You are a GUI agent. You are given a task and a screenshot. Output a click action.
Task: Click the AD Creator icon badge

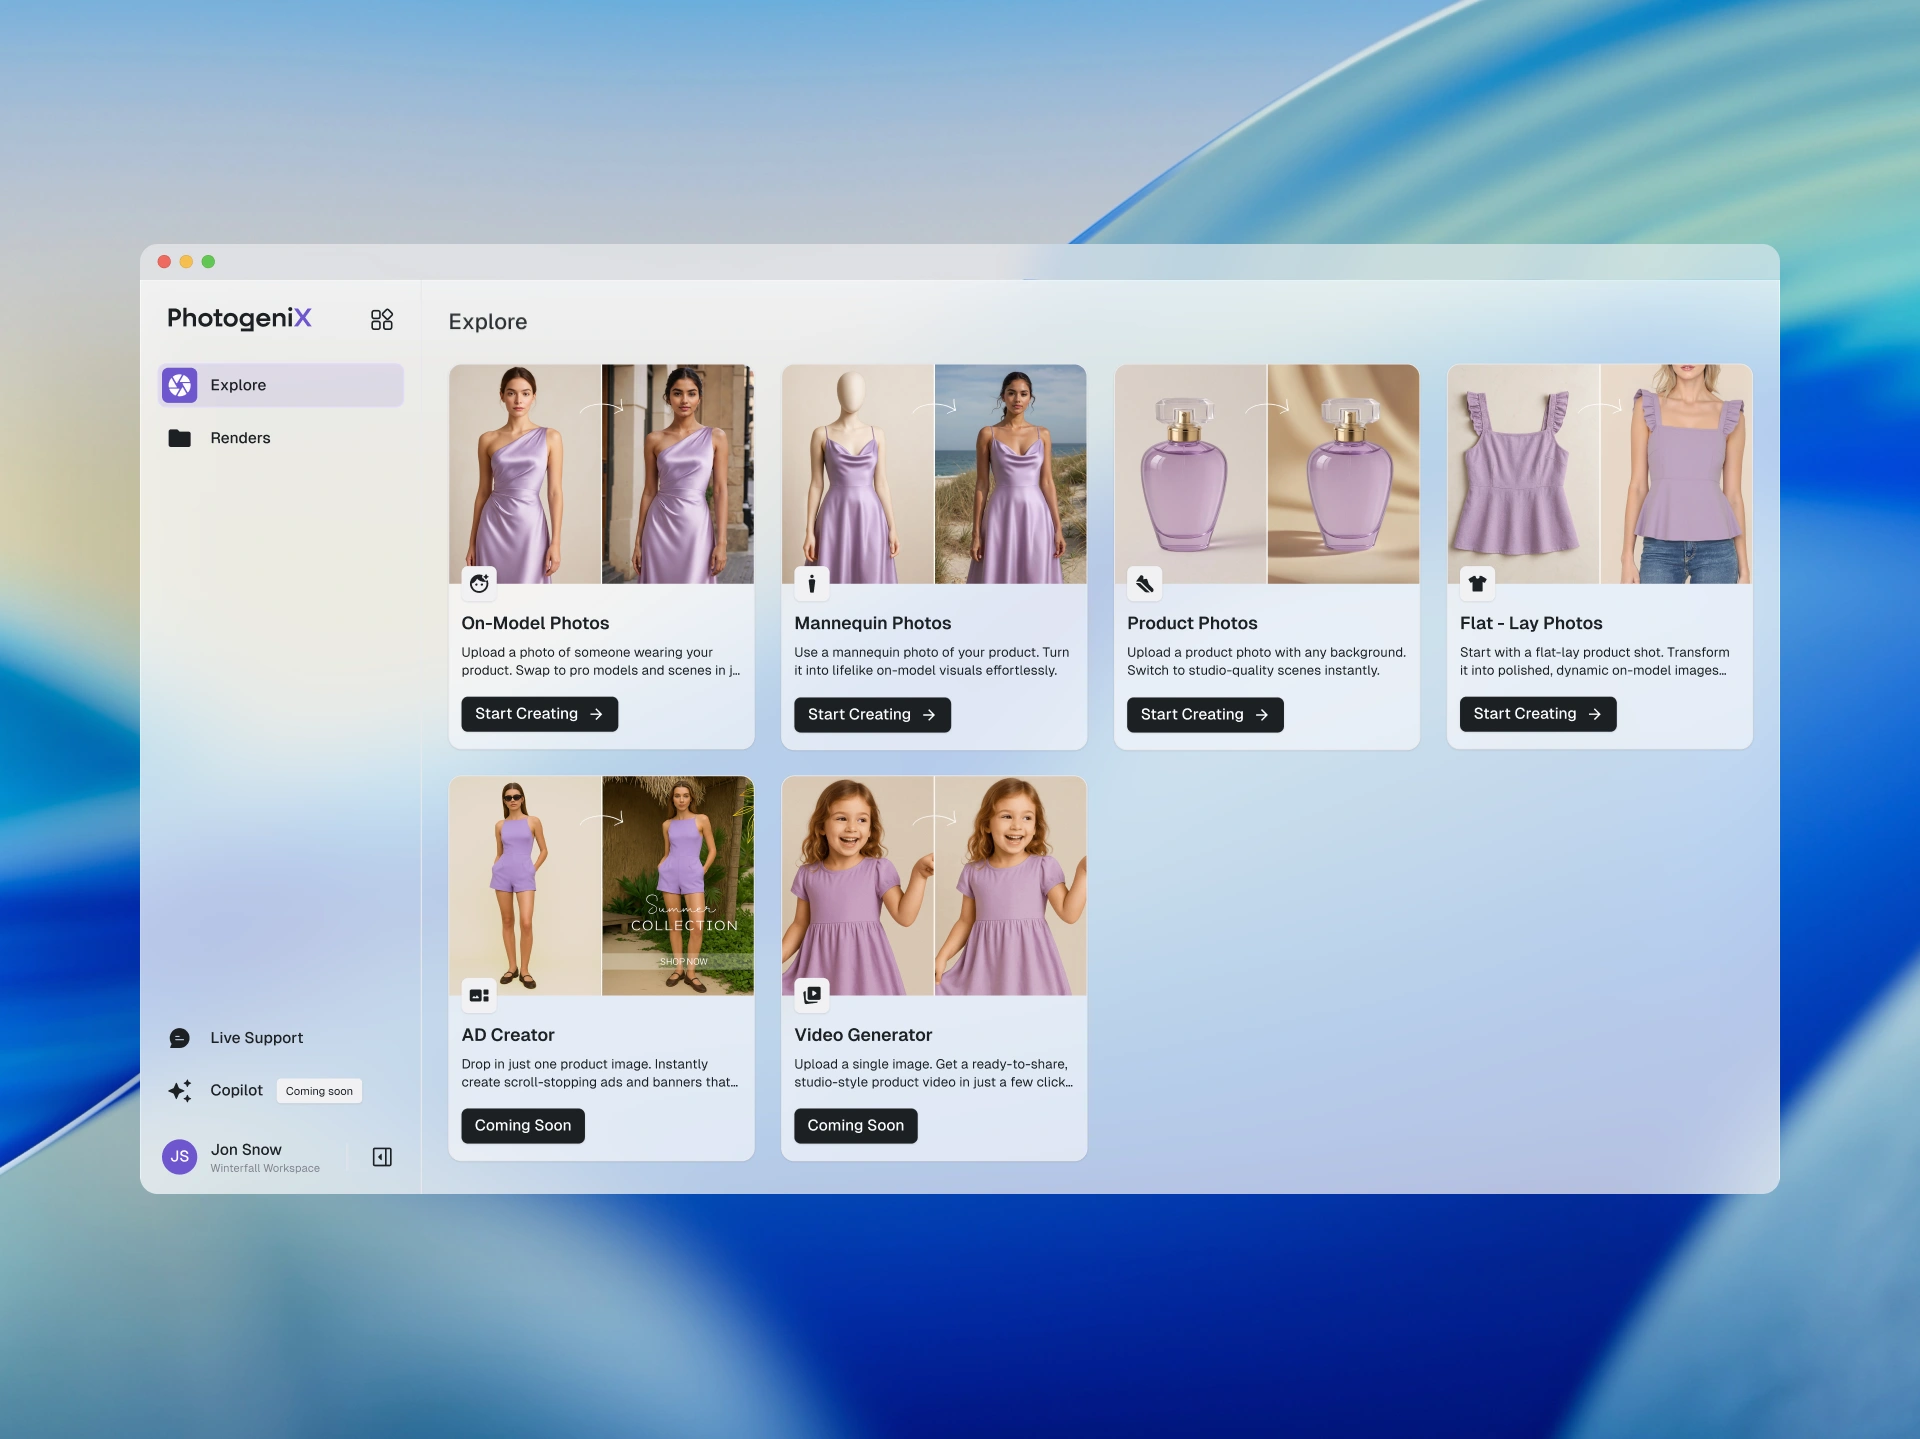[480, 995]
